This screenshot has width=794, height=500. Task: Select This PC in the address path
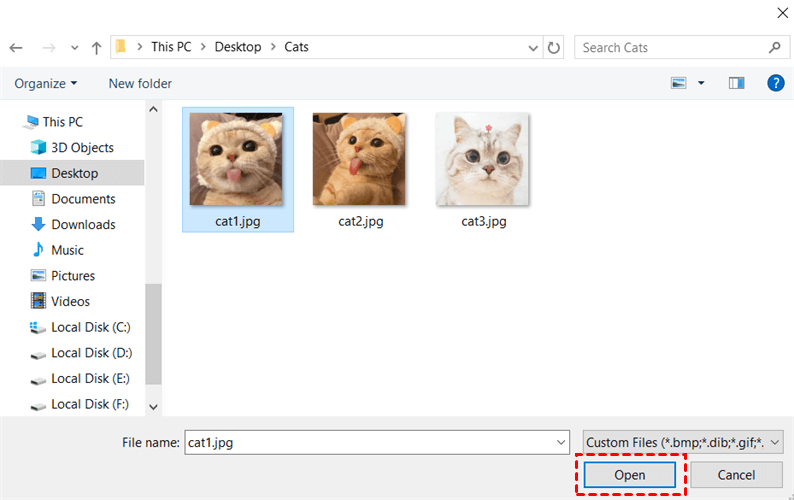[x=171, y=47]
